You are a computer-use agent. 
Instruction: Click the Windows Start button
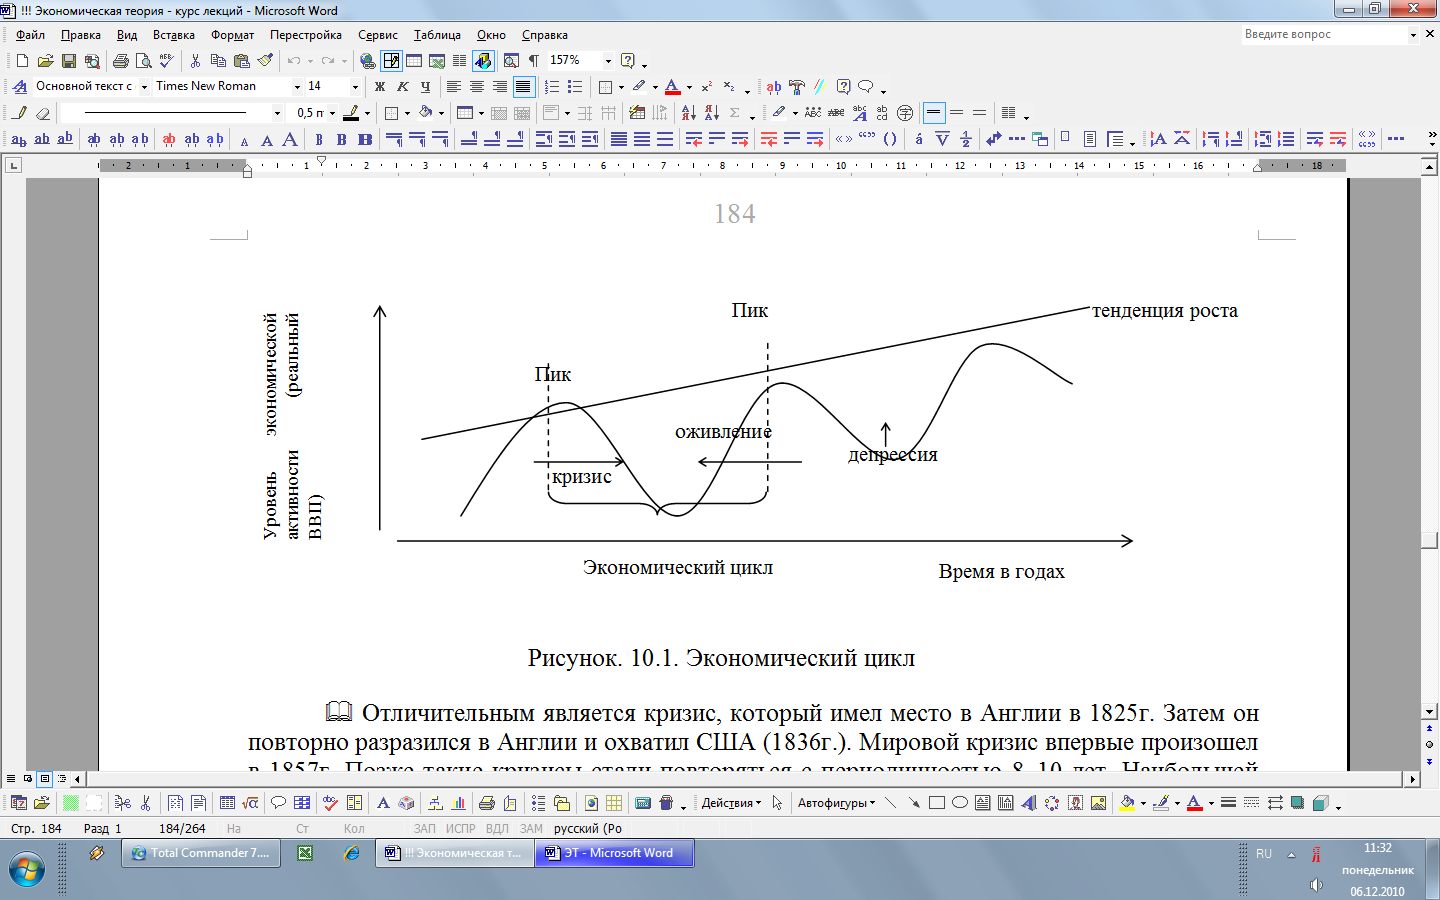tap(26, 870)
